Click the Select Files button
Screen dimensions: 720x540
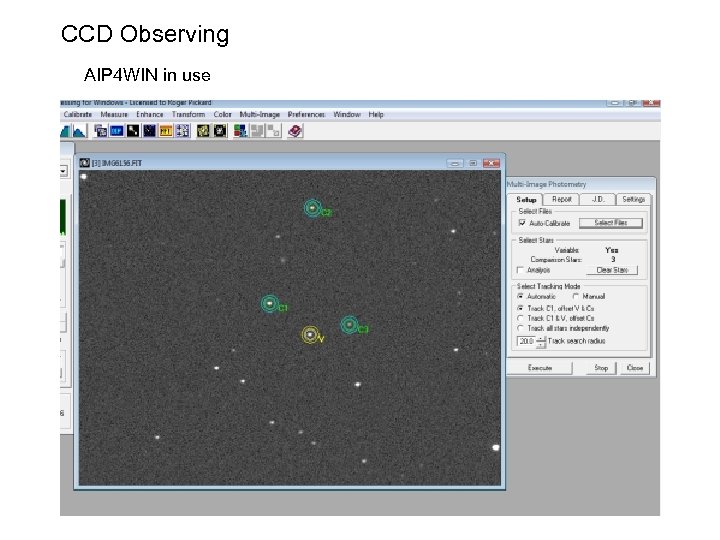pos(611,223)
